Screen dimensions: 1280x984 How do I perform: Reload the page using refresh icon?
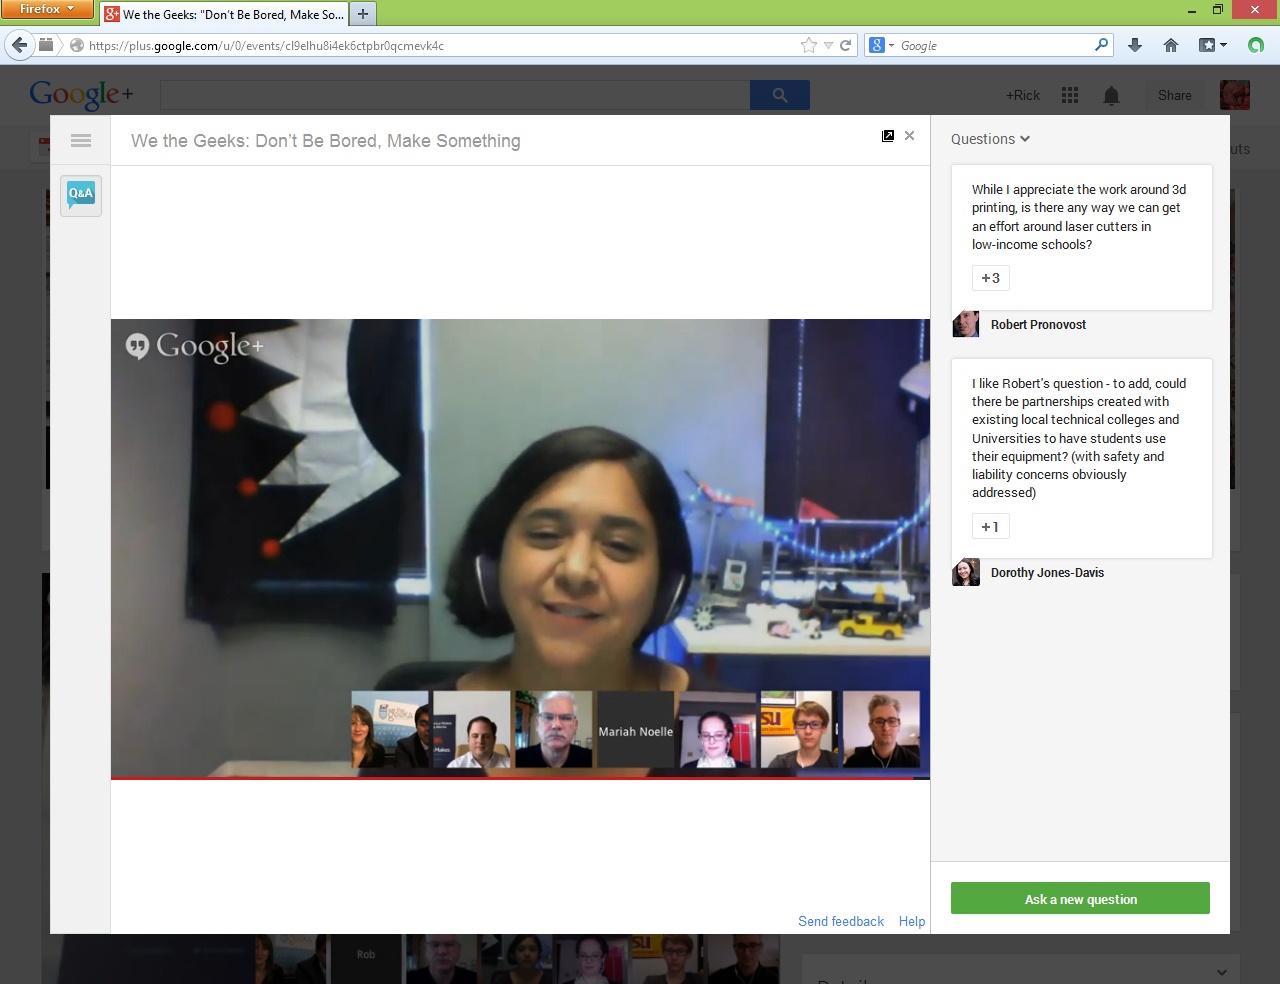point(846,45)
